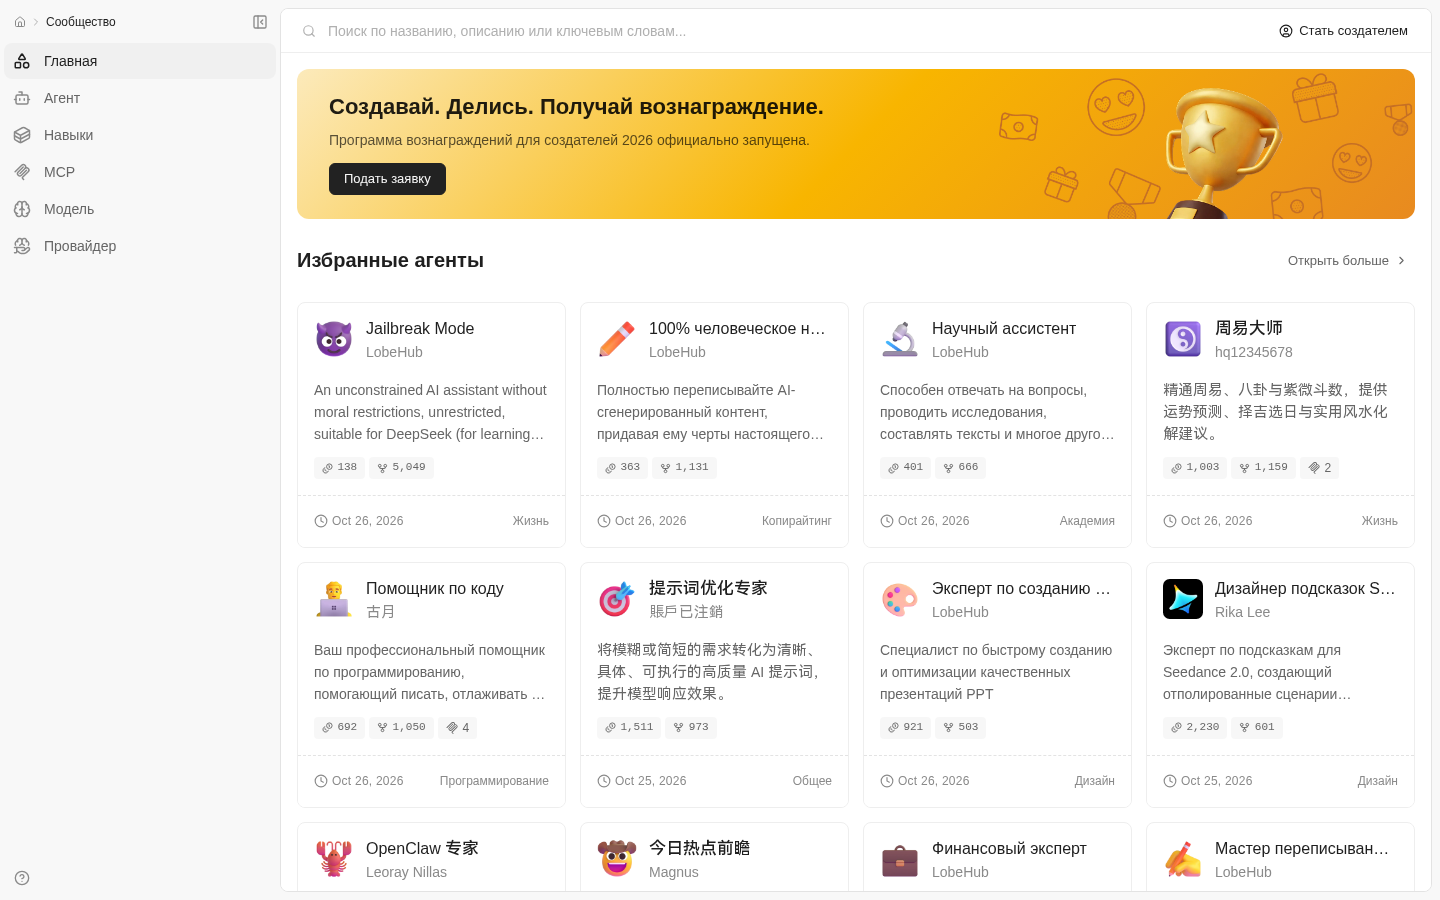Click the Подать заявку button
Screen dimensions: 1440x900
[x=387, y=179]
